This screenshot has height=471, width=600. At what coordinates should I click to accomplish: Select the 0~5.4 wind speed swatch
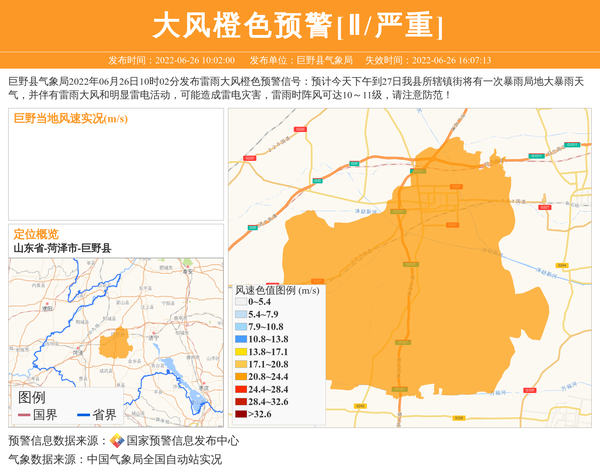[240, 301]
